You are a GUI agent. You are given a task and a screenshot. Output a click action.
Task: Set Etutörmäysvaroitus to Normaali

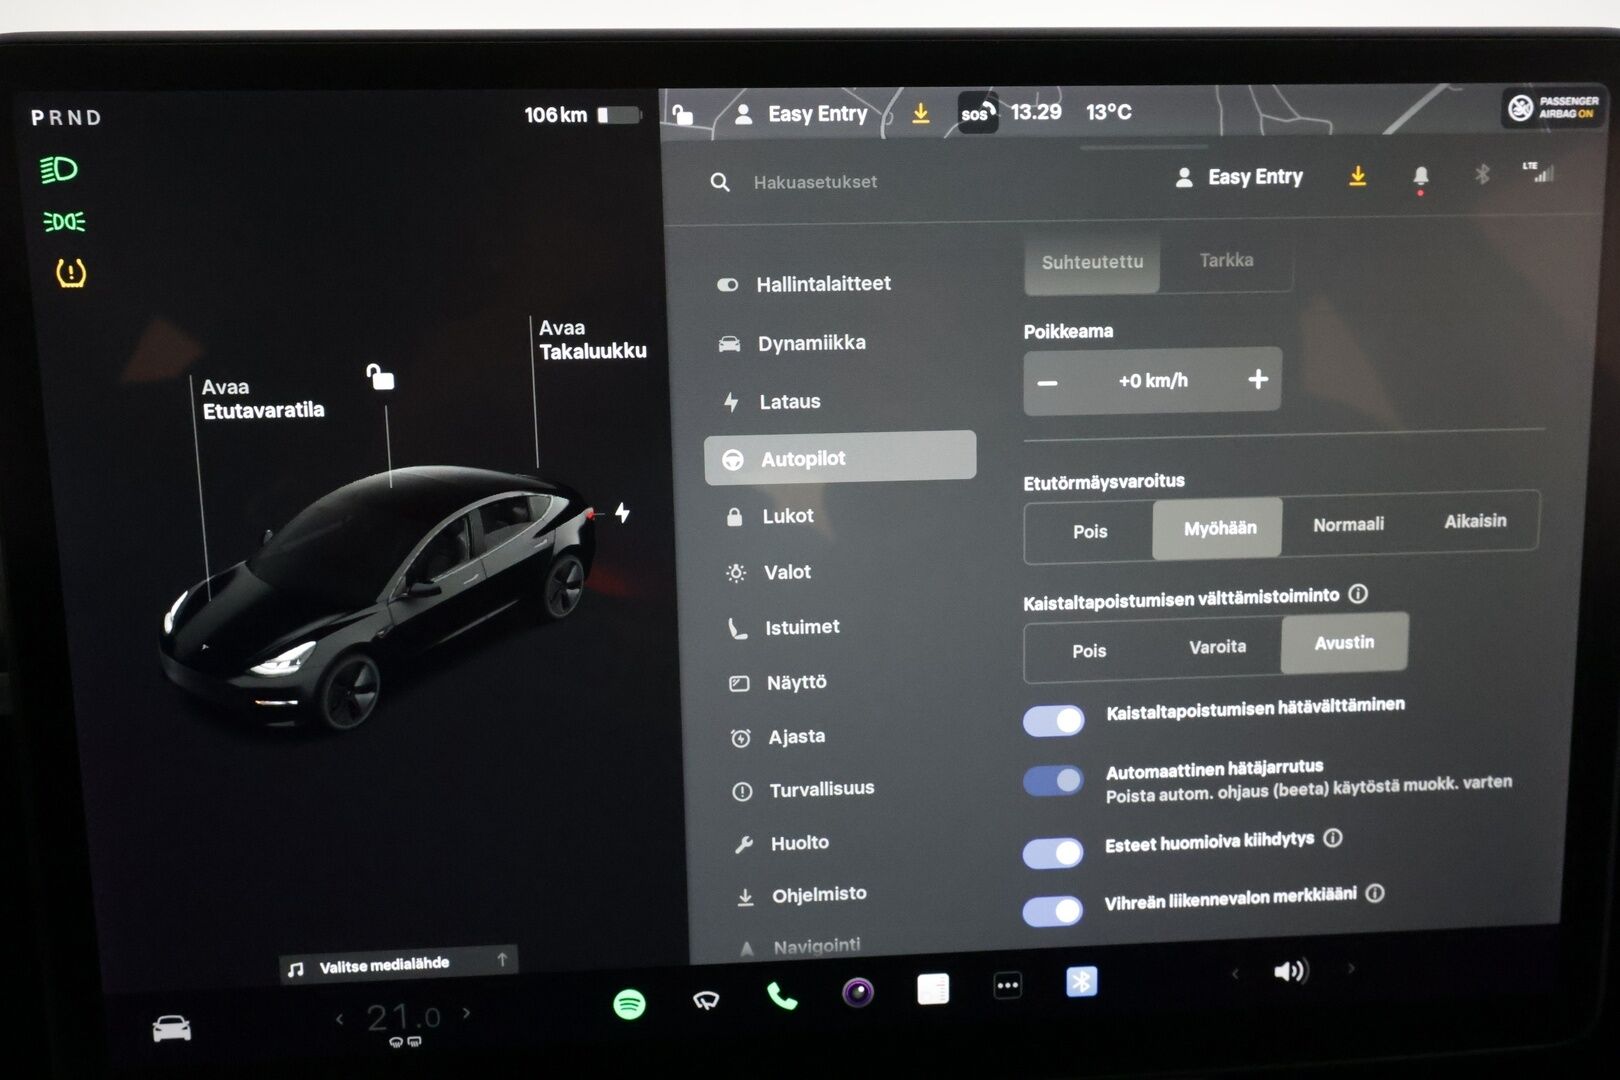click(1348, 525)
